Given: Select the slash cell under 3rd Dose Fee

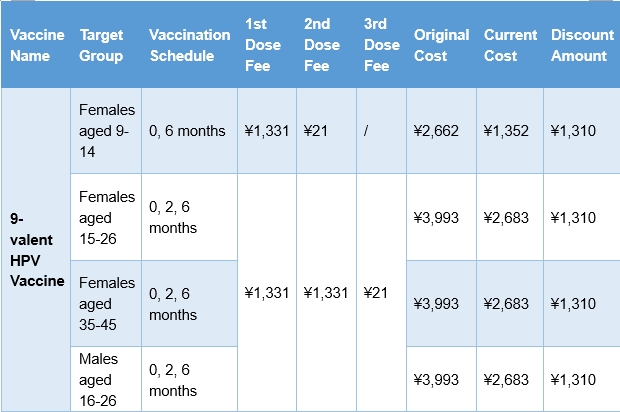Looking at the screenshot, I should pyautogui.click(x=367, y=132).
